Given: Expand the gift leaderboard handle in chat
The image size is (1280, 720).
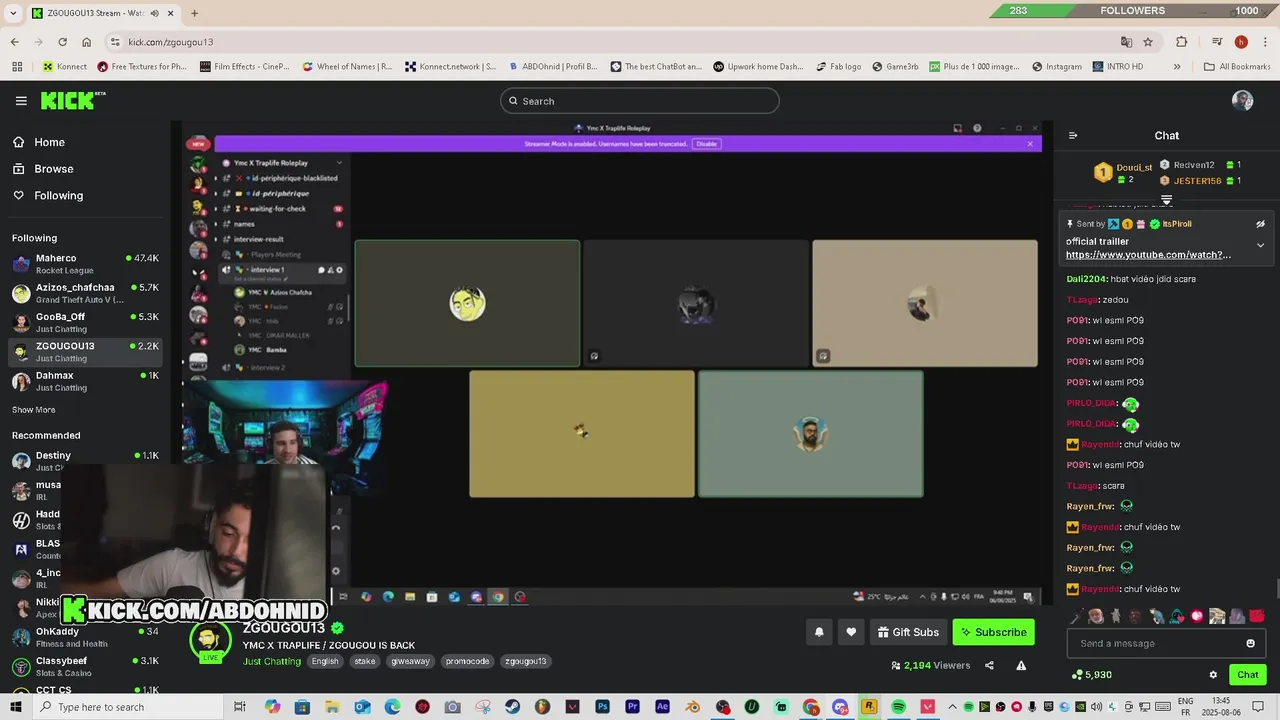Looking at the screenshot, I should pyautogui.click(x=1166, y=201).
